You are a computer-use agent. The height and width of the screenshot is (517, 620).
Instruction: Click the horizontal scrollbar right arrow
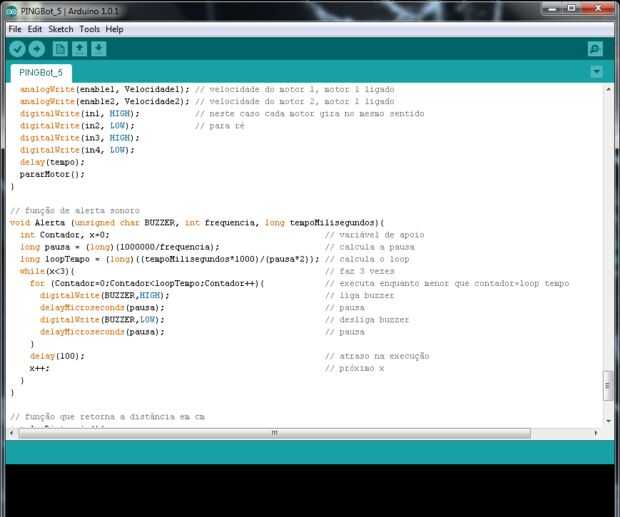point(595,433)
